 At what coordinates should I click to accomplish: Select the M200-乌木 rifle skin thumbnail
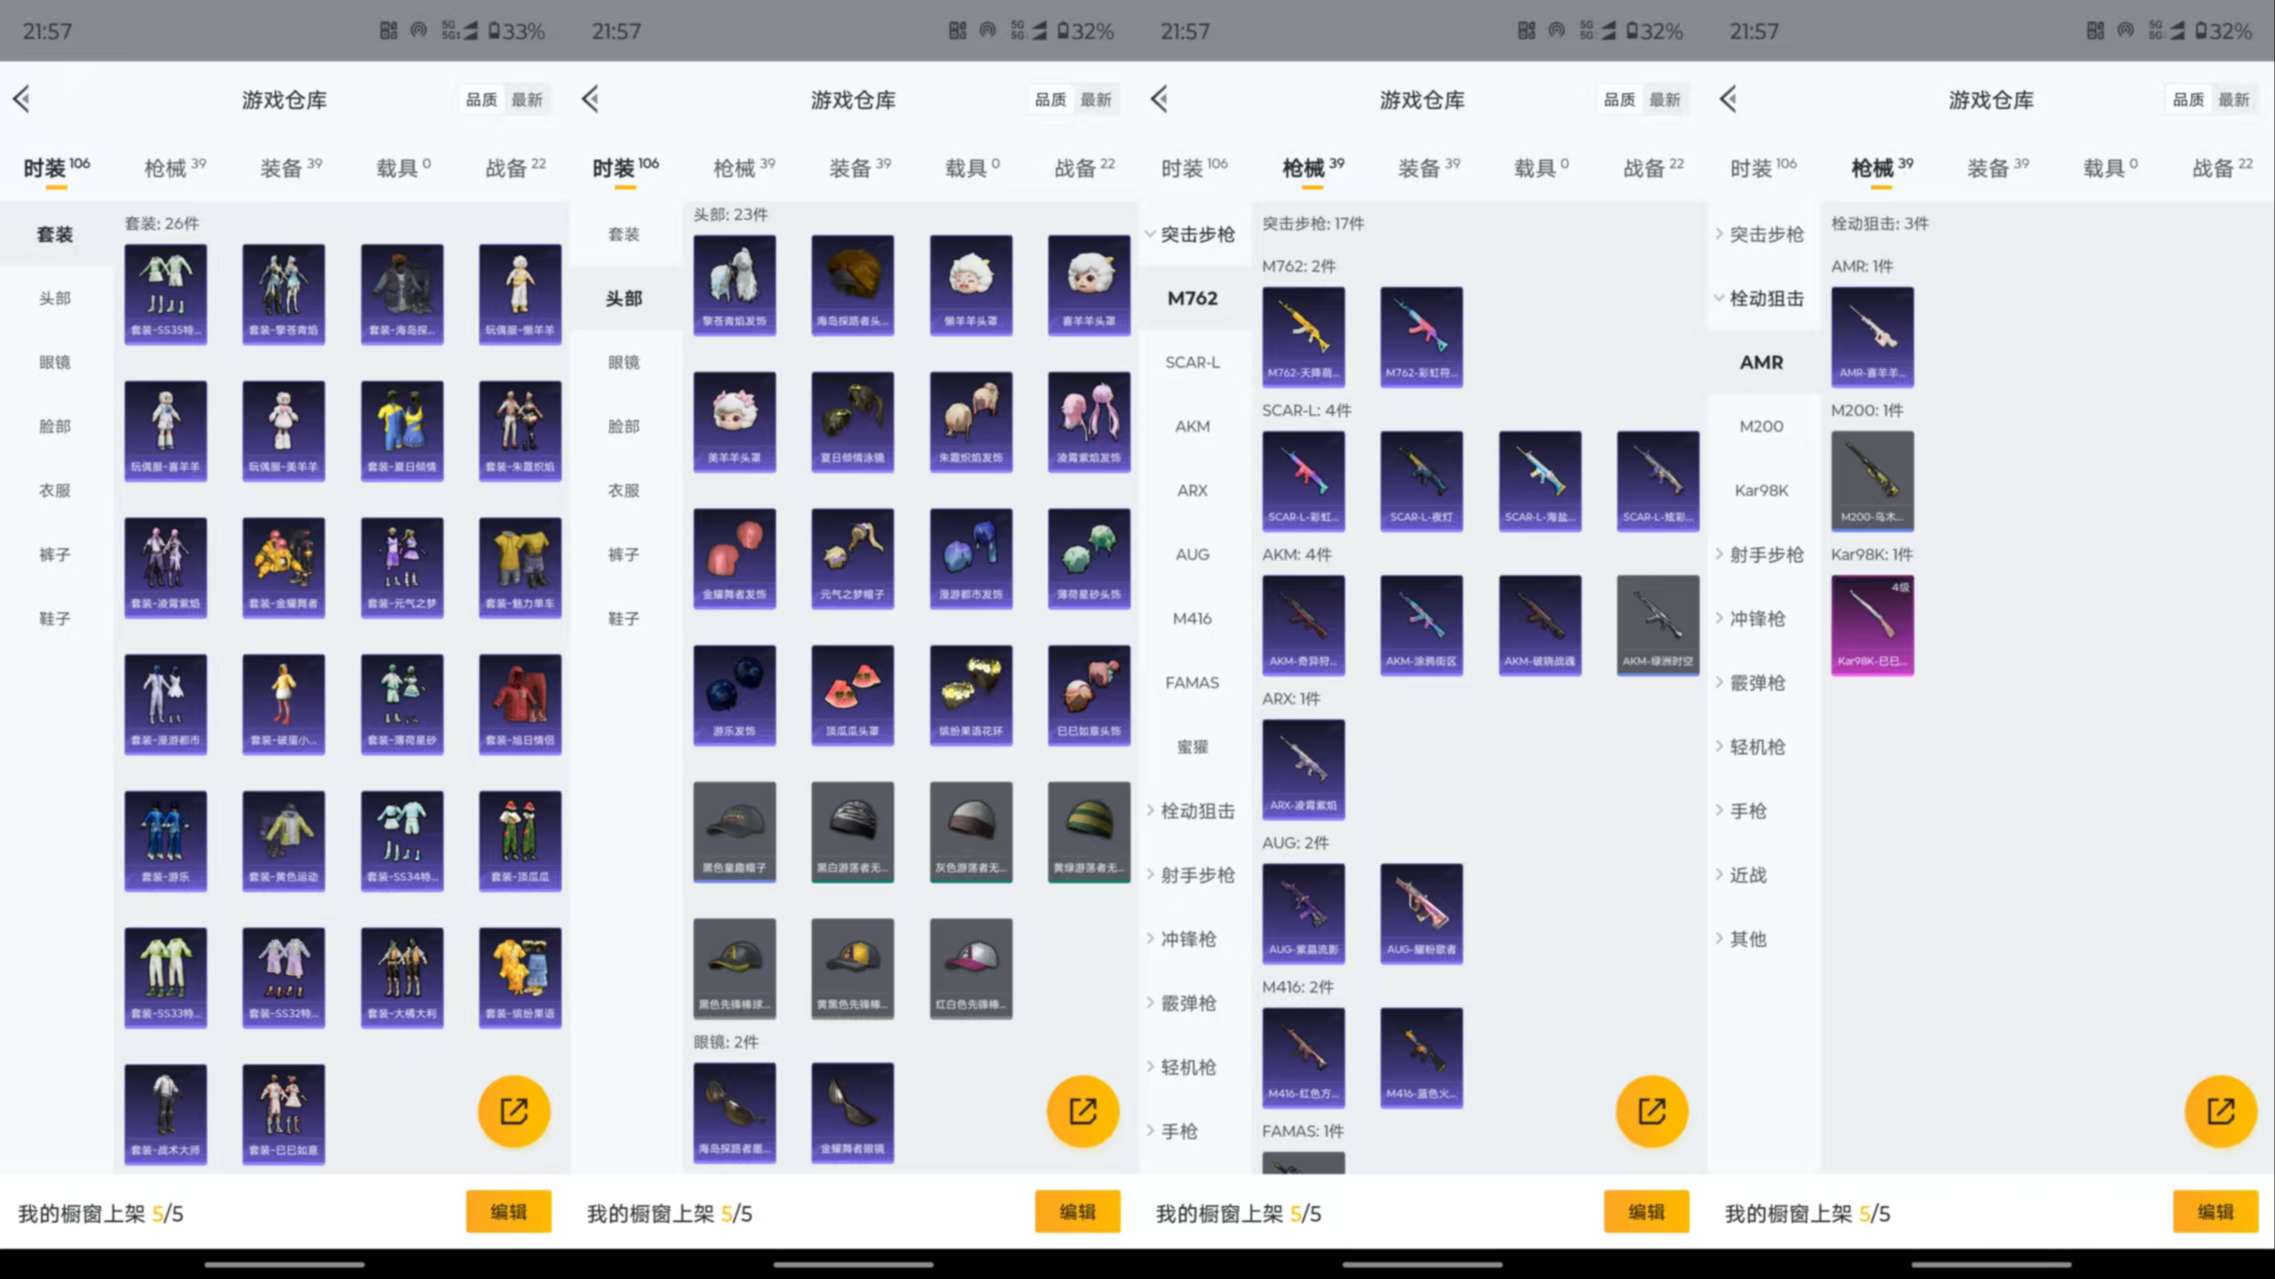[x=1873, y=481]
